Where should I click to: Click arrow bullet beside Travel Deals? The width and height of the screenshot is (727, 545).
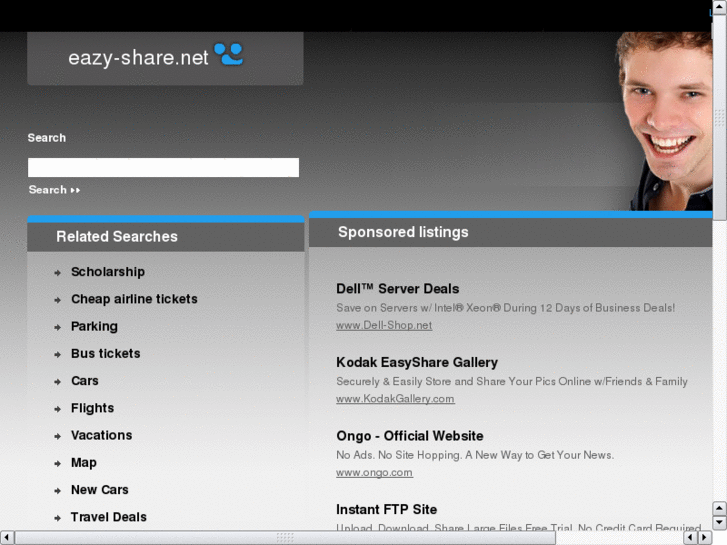57,518
